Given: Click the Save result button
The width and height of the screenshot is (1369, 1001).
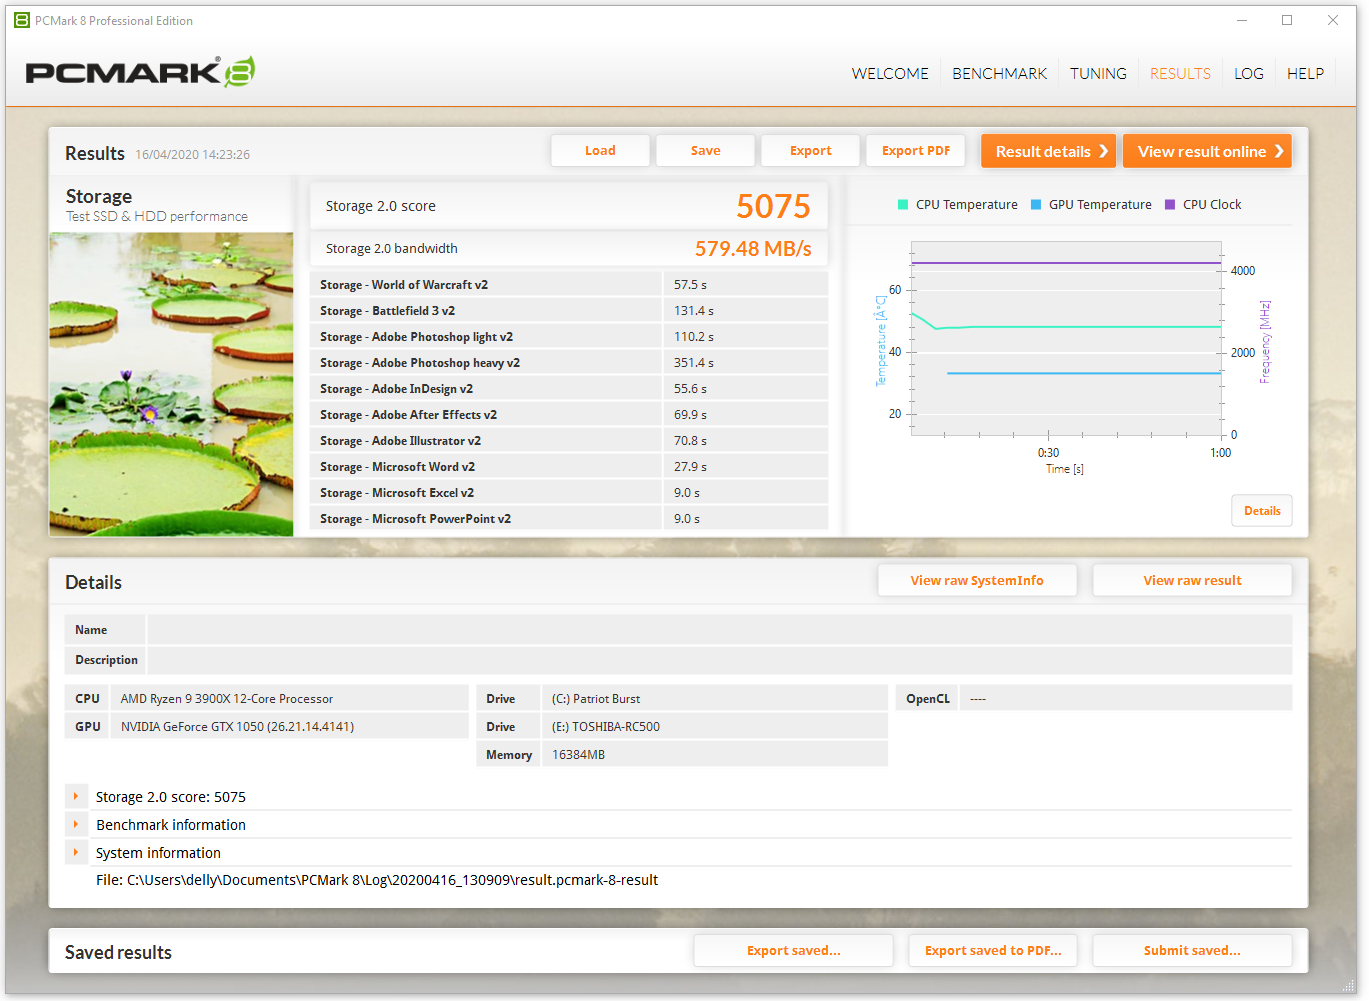Looking at the screenshot, I should point(705,151).
